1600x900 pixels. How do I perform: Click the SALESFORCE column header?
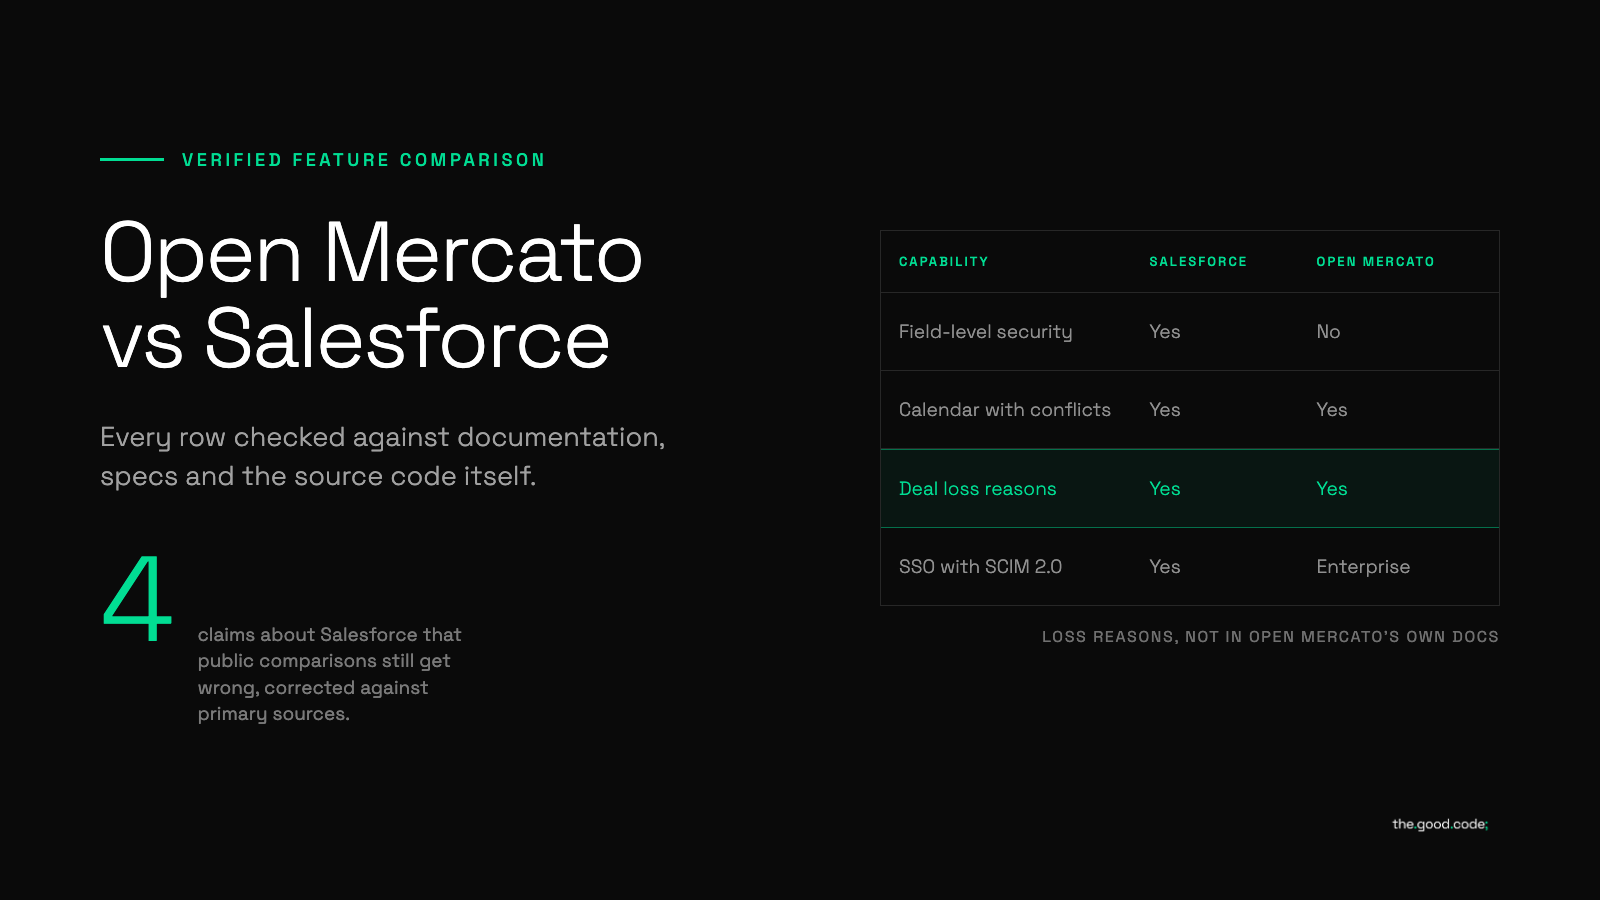[x=1198, y=262]
